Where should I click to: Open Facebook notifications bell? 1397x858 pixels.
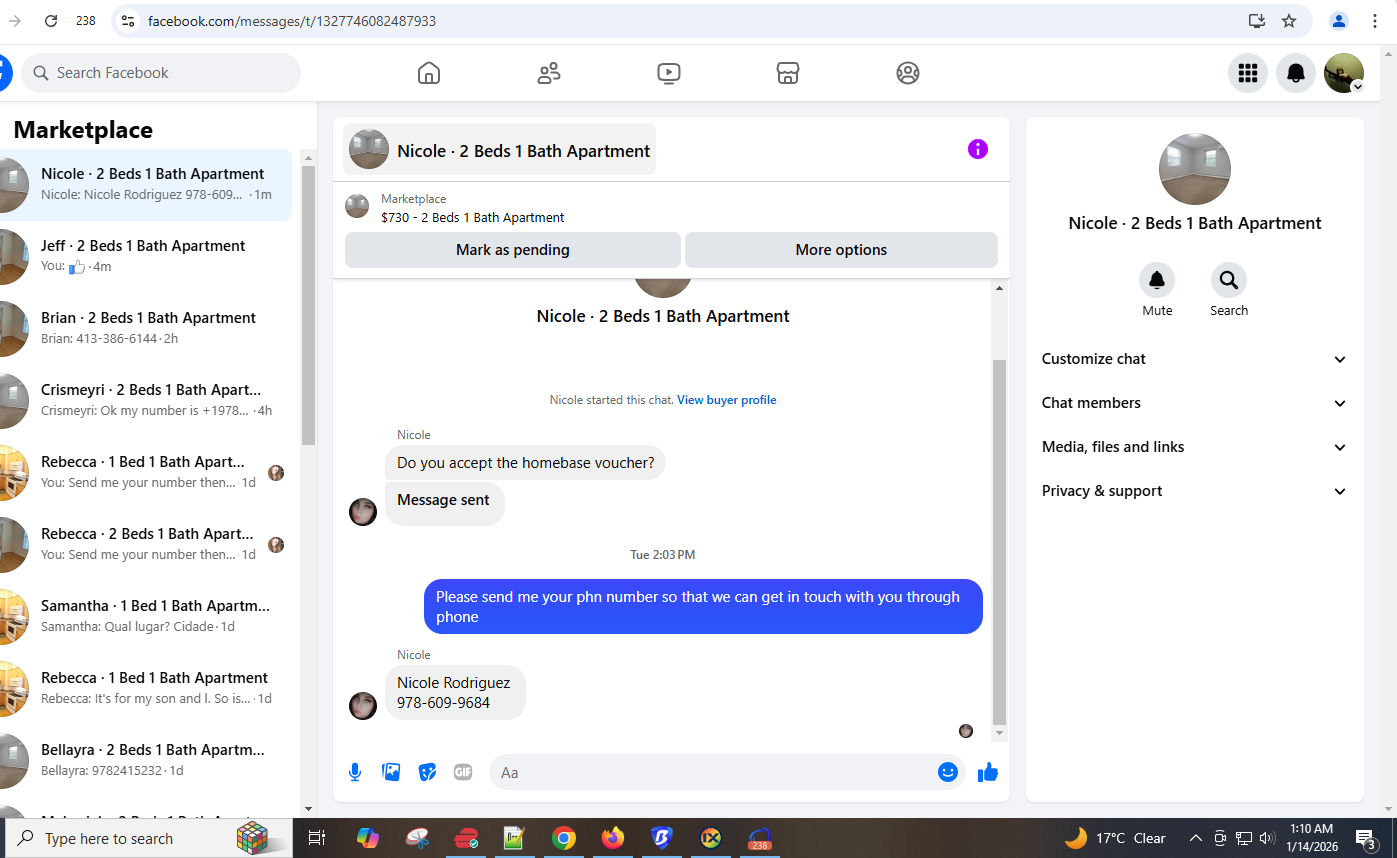(x=1296, y=73)
